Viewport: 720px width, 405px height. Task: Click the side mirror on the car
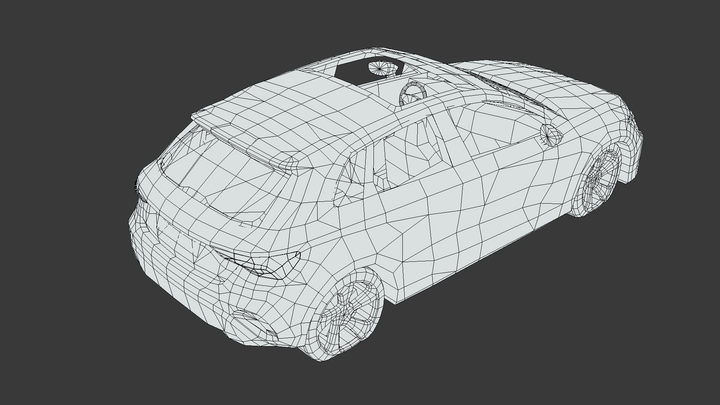coord(551,135)
